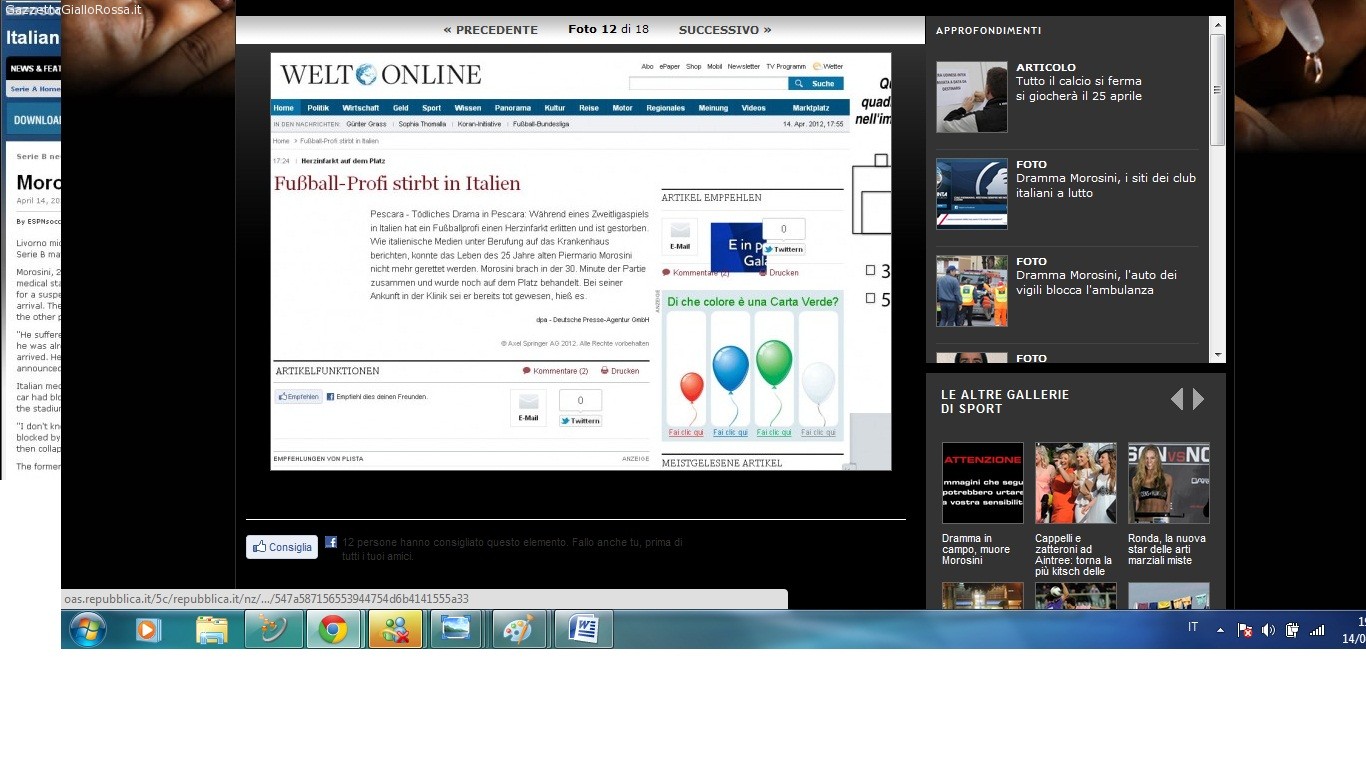
Task: Click the red balloon in Carta Verde ad
Action: point(691,387)
